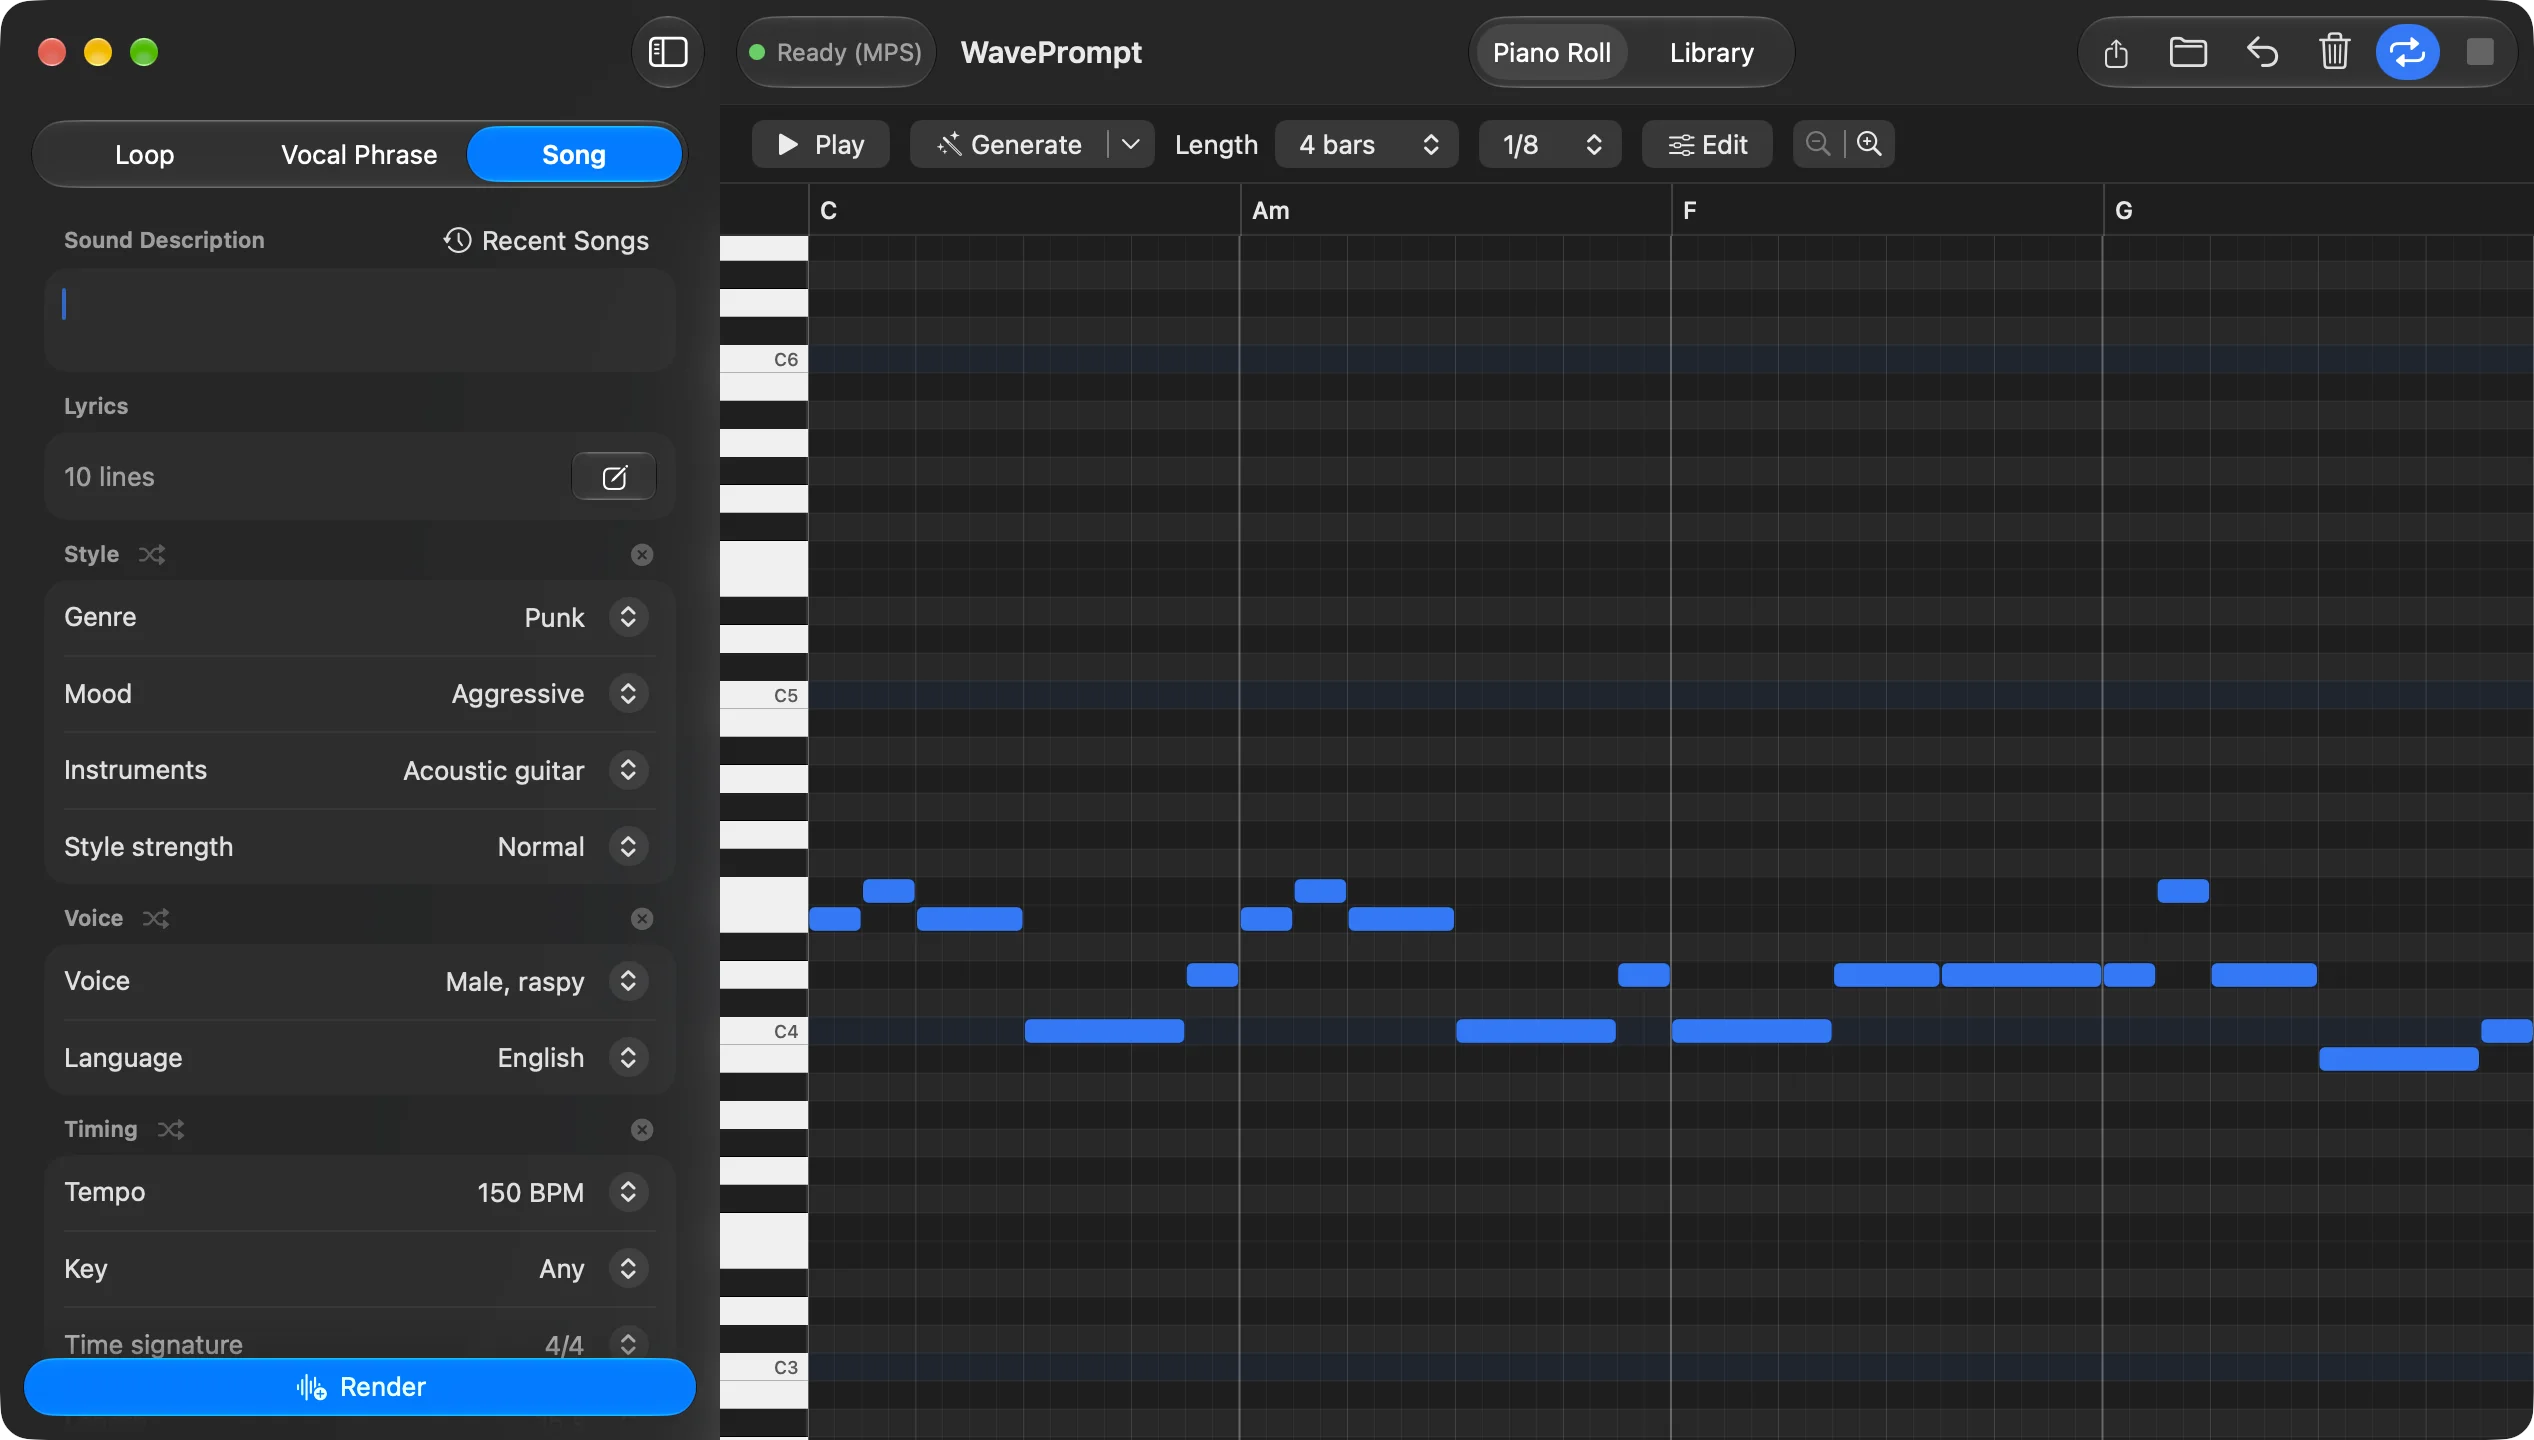Shuffle the Voice section settings
Image resolution: width=2534 pixels, height=1440 pixels.
(156, 918)
